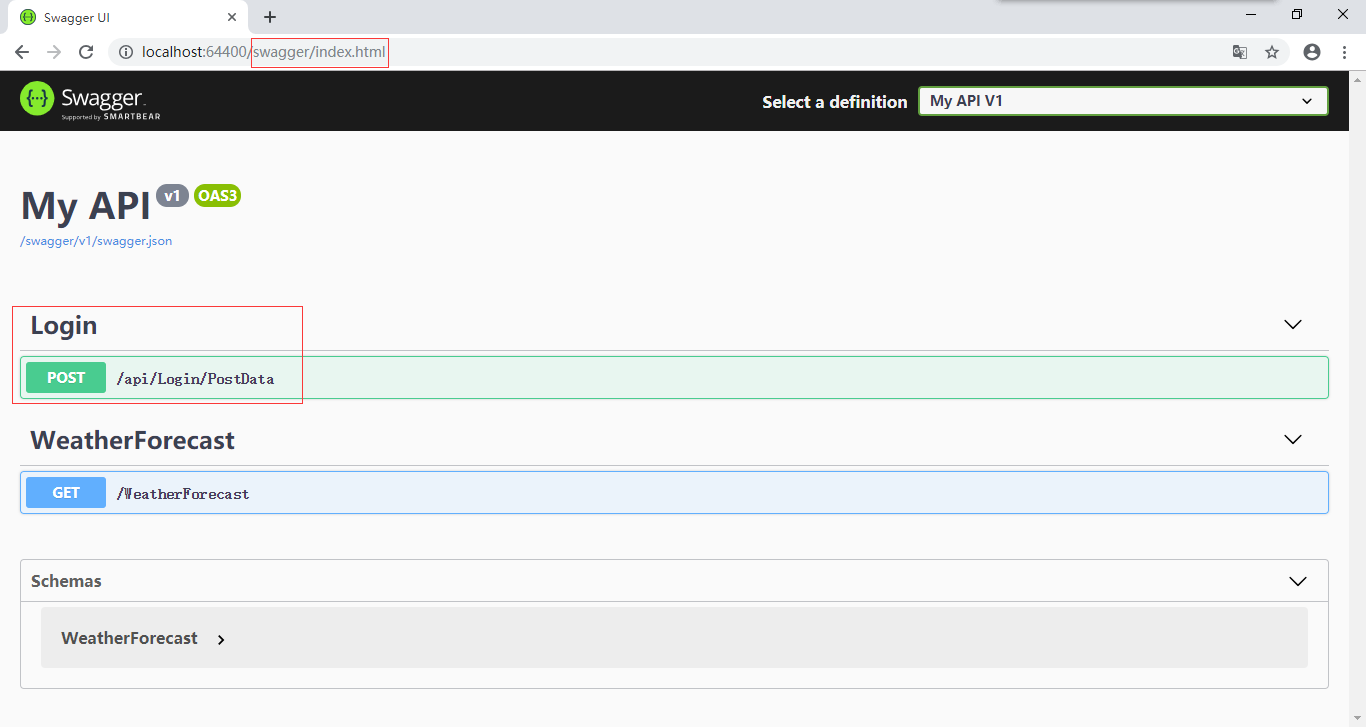The height and width of the screenshot is (727, 1366).
Task: Open the My API V1 definition dropdown
Action: pyautogui.click(x=1123, y=101)
